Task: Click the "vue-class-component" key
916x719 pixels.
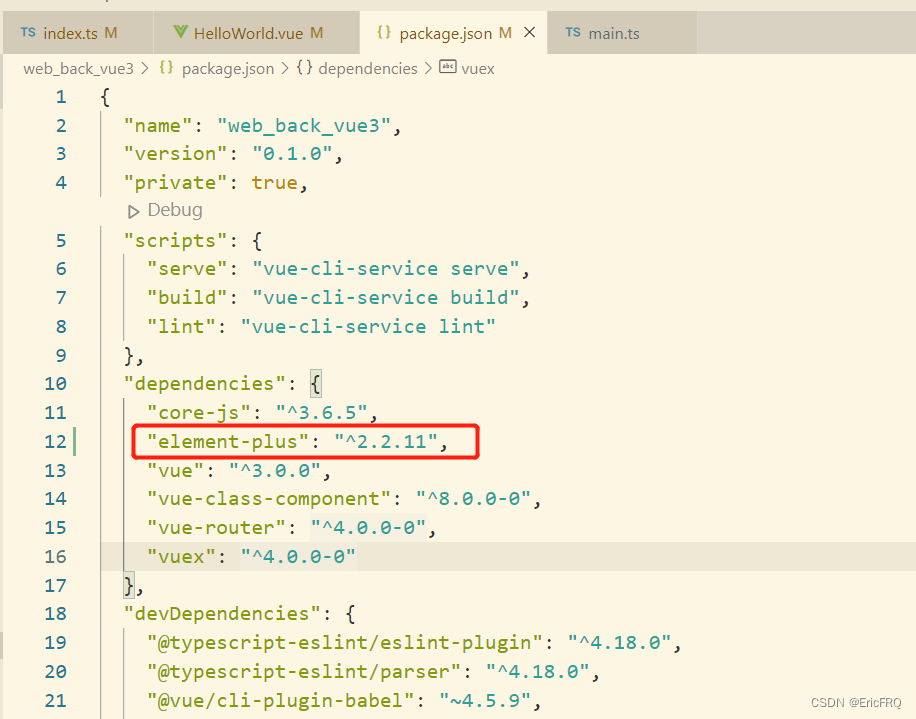Action: [x=269, y=499]
